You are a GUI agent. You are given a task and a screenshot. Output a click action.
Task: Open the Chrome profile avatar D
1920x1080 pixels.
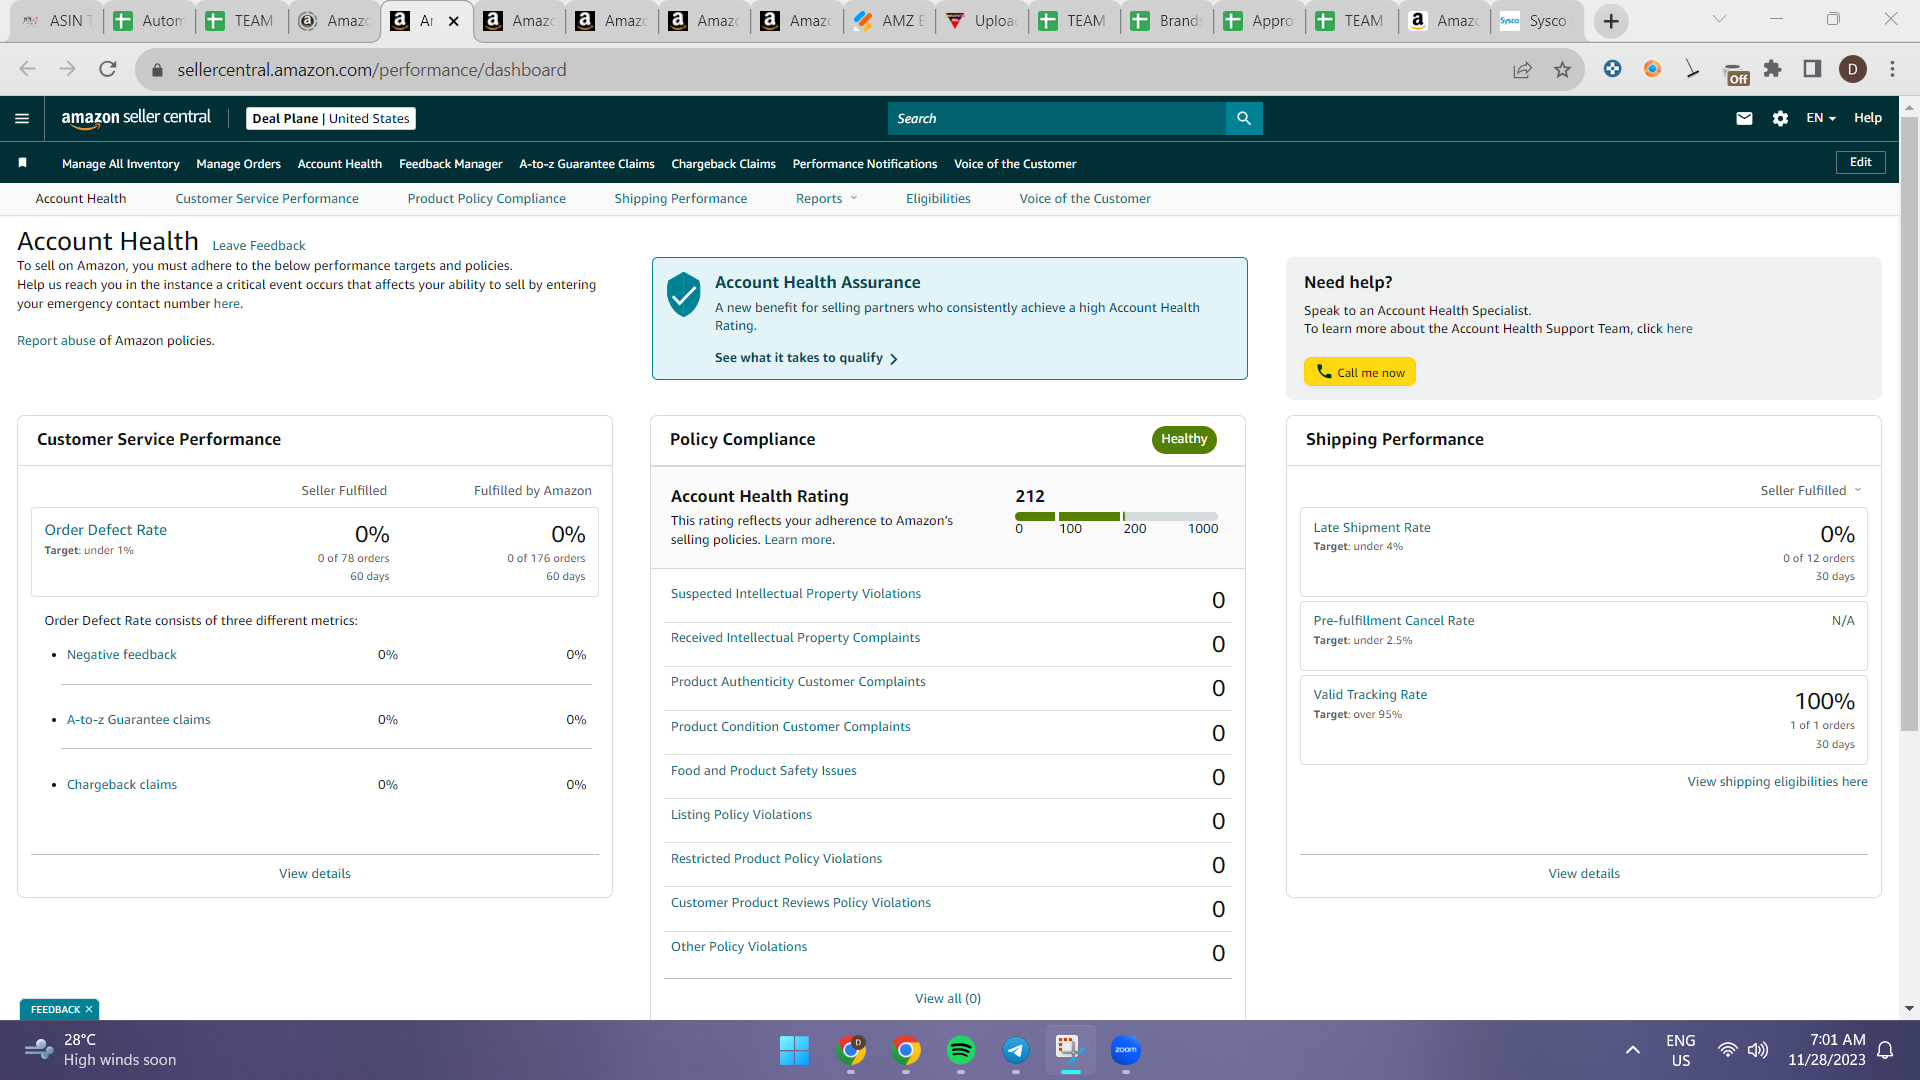pyautogui.click(x=1853, y=69)
